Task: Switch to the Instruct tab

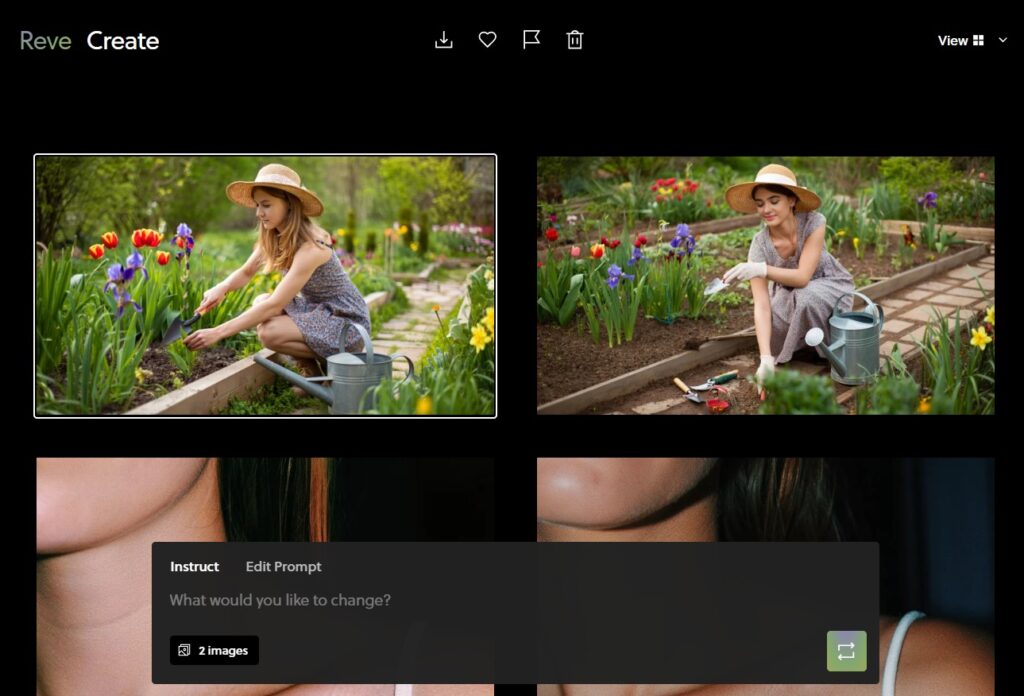Action: [194, 567]
